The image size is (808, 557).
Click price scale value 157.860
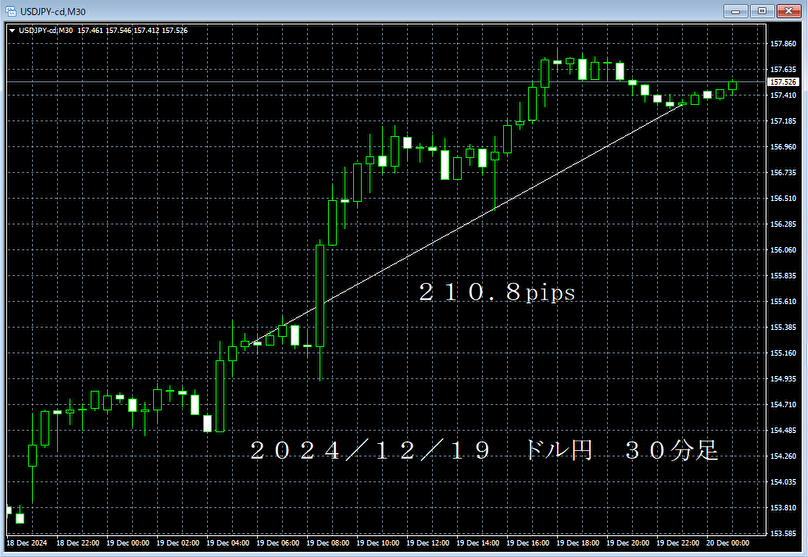tap(783, 44)
